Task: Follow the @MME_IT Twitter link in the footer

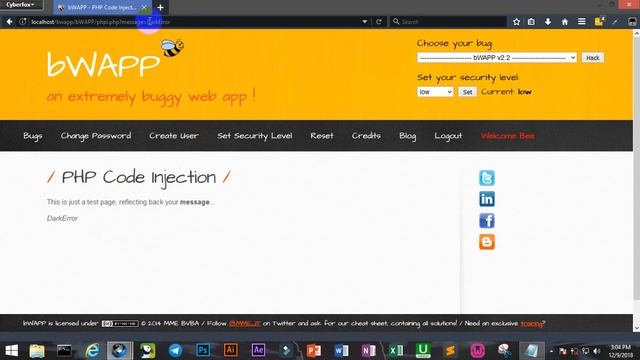Action: [x=244, y=323]
